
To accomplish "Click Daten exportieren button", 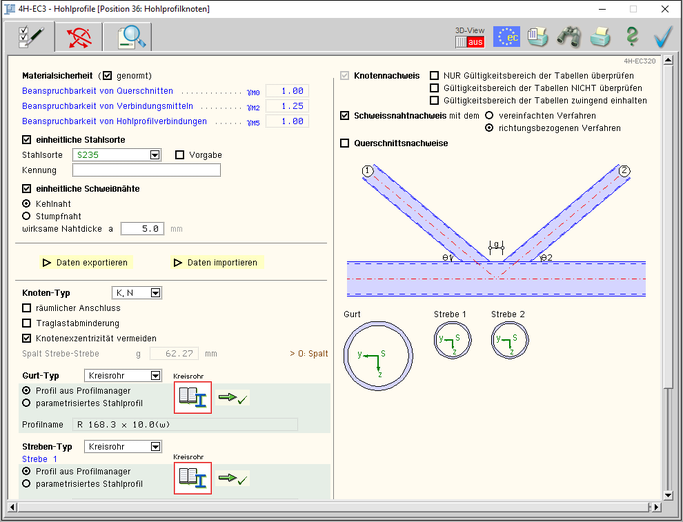I will pos(85,263).
